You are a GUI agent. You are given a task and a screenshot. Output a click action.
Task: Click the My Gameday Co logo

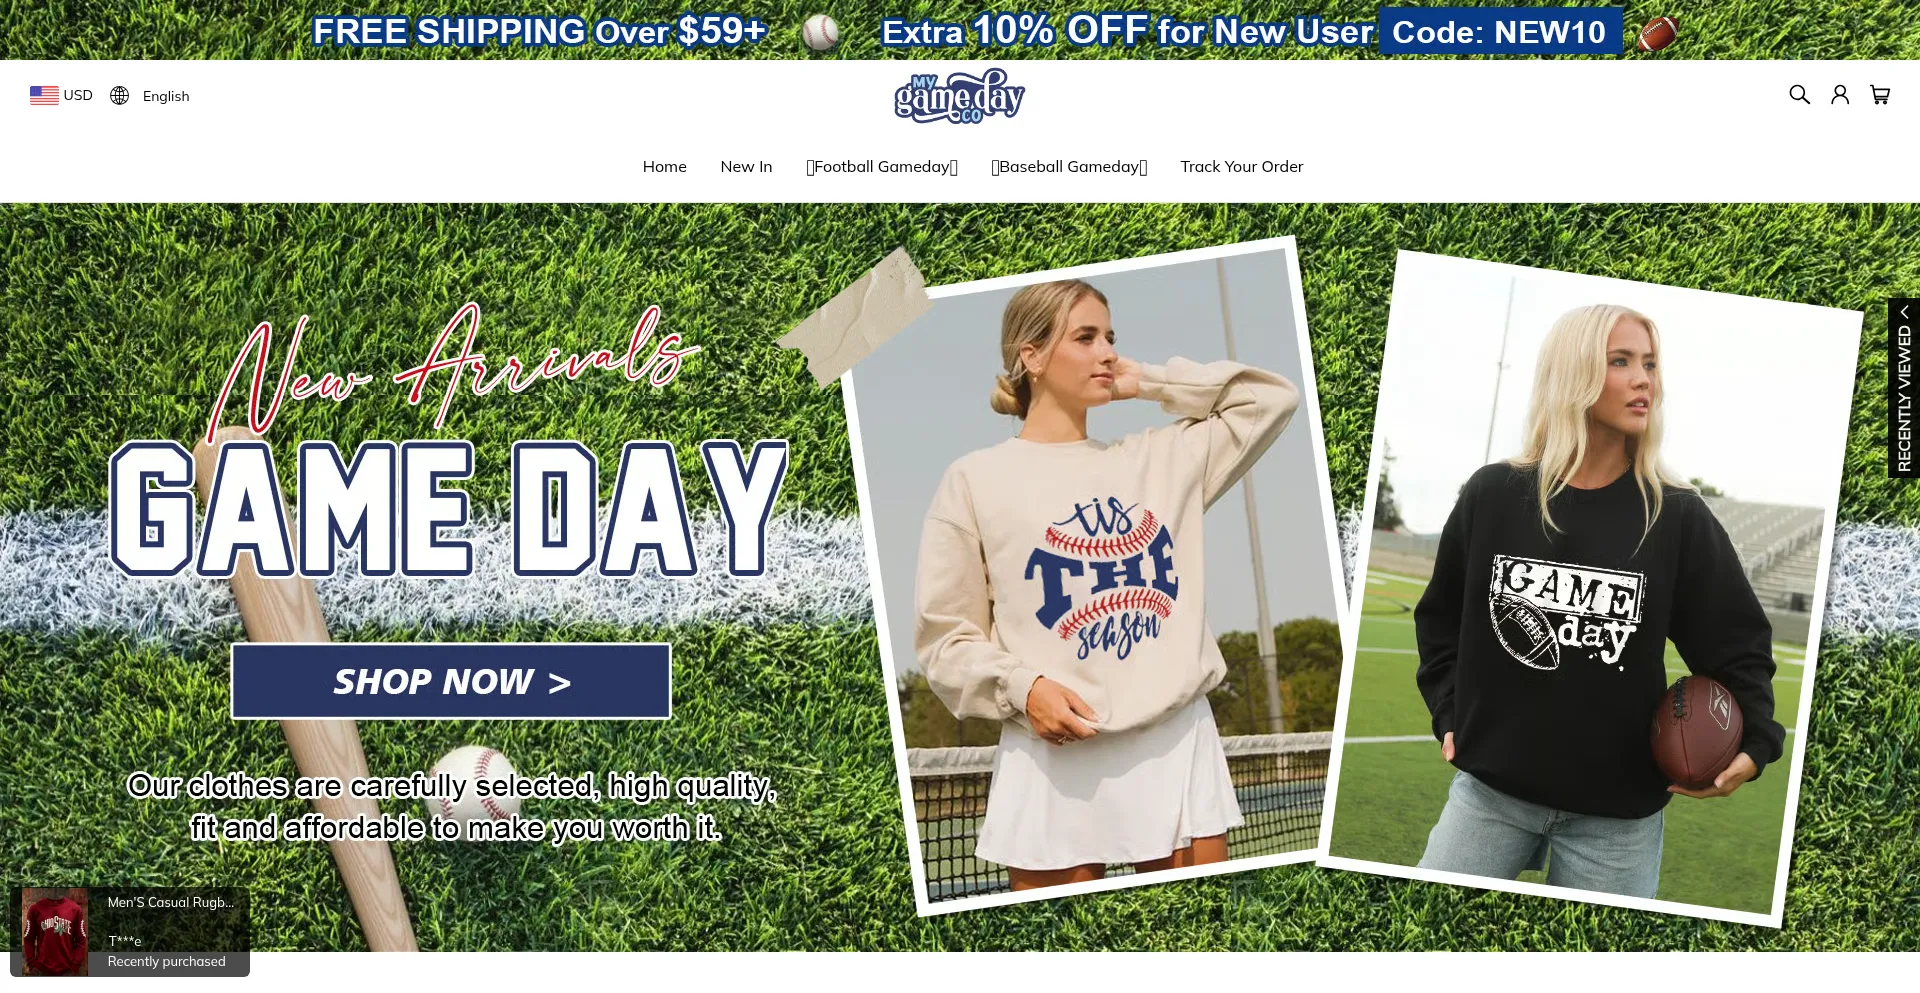pos(959,96)
